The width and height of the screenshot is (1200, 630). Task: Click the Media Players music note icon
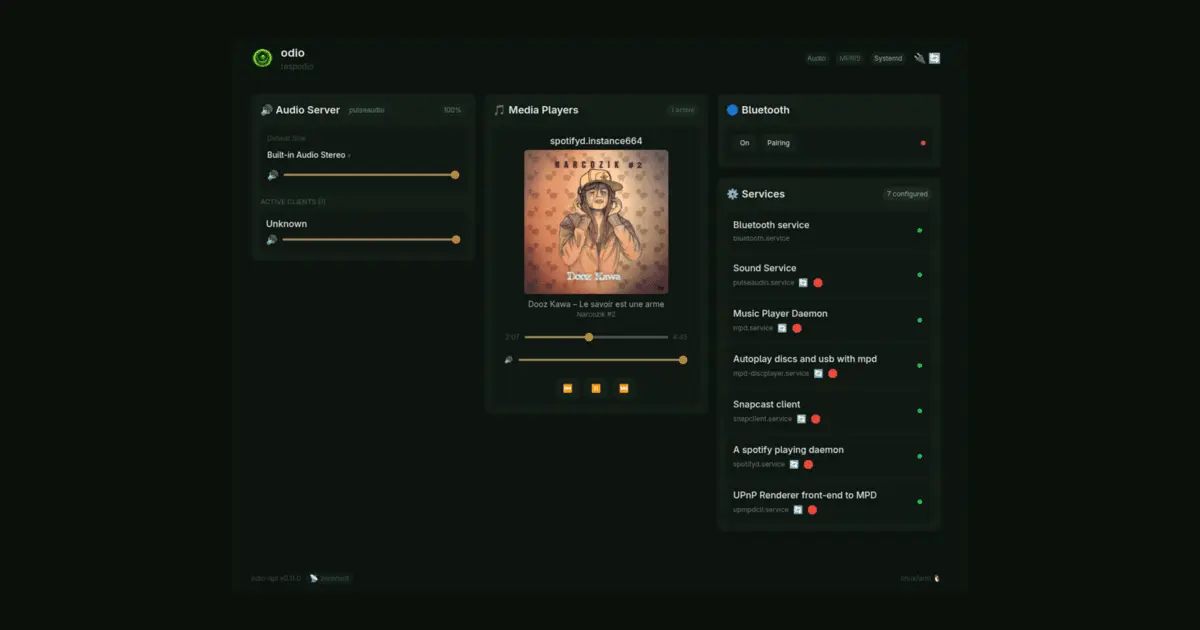(x=499, y=110)
